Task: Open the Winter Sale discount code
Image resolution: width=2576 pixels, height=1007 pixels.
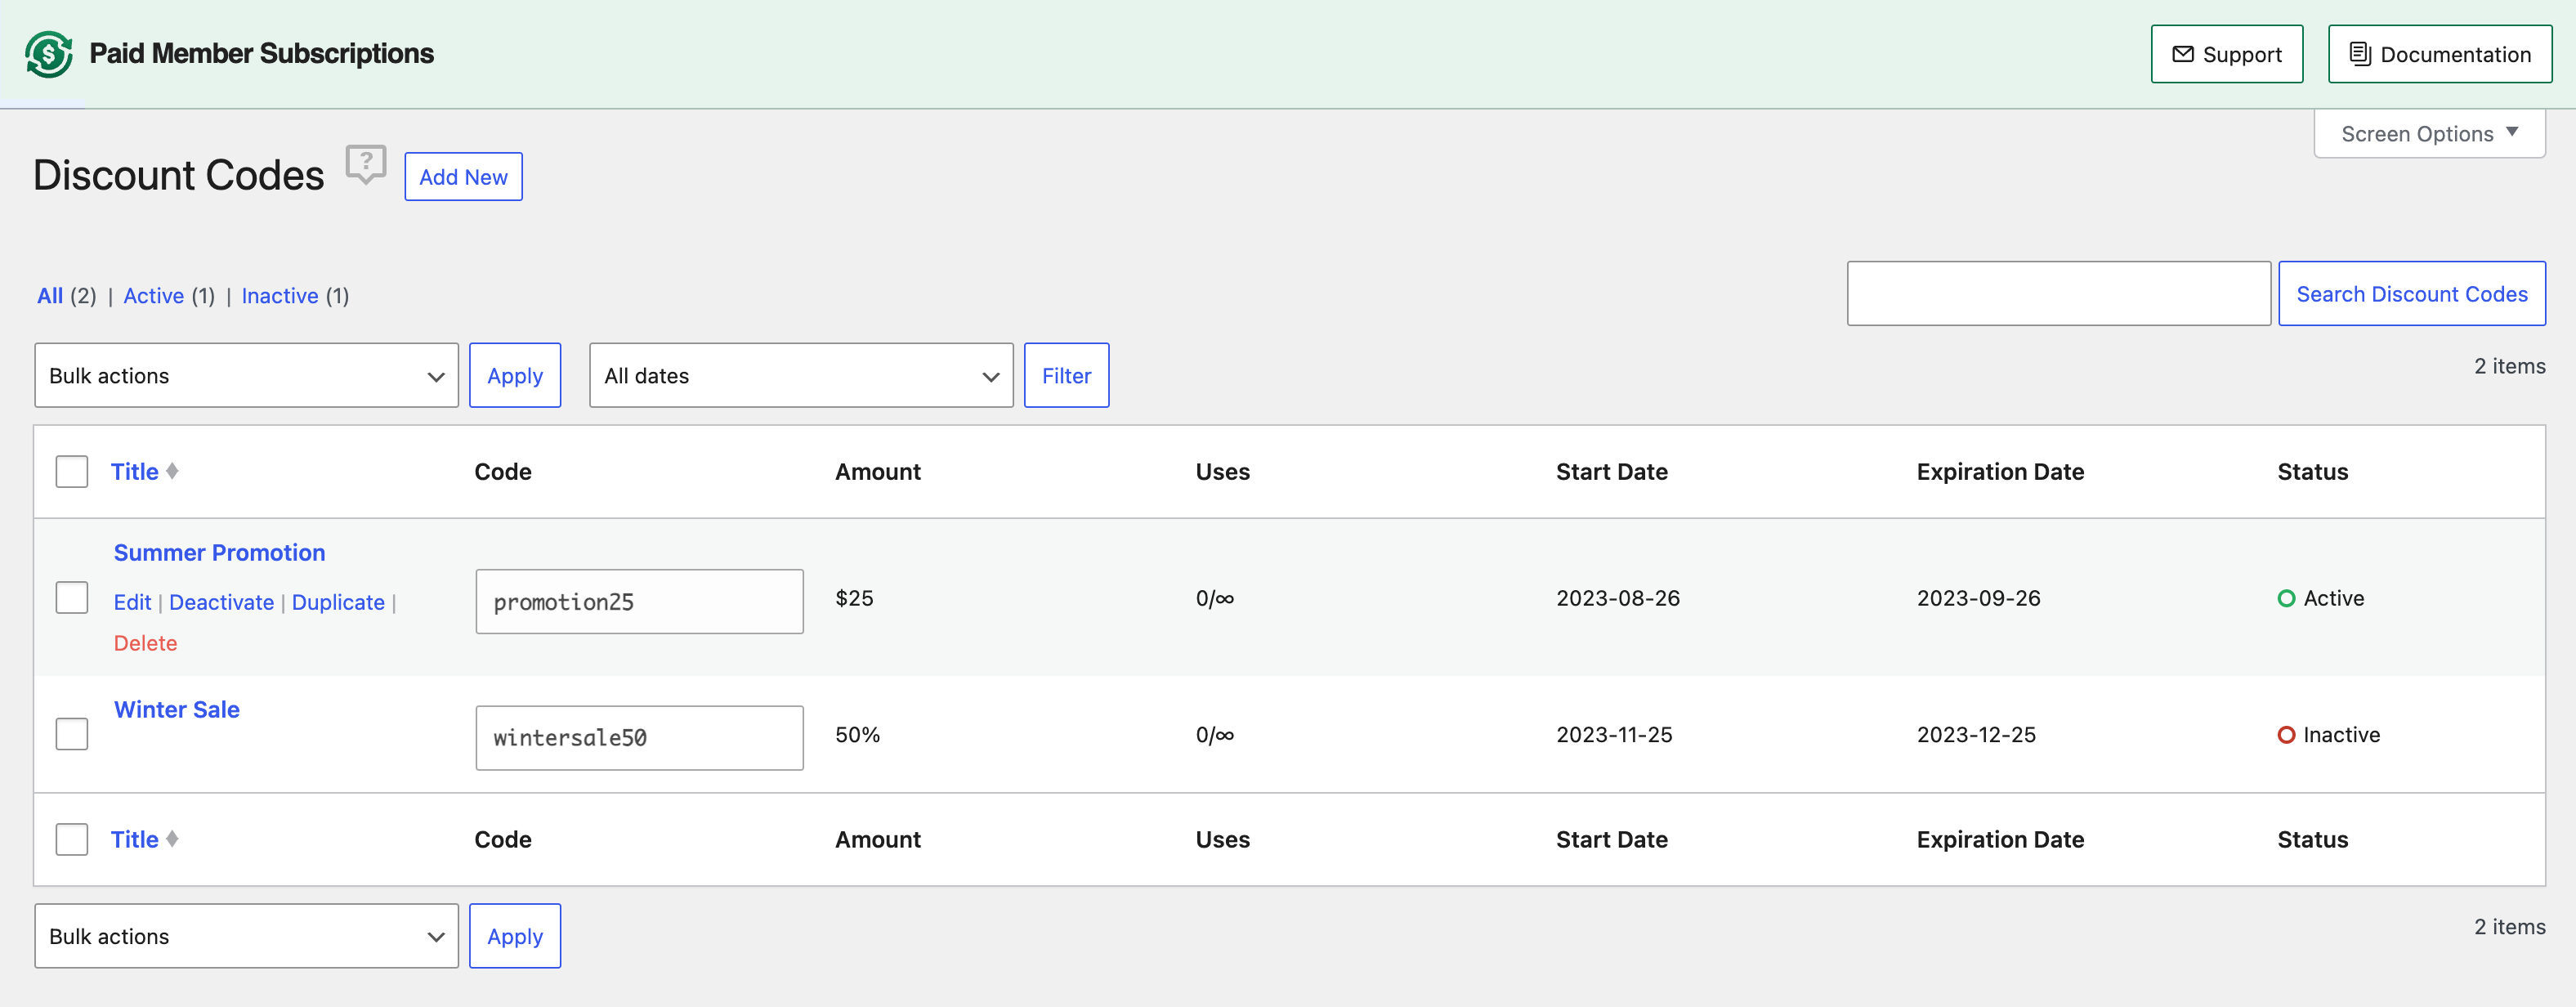Action: tap(177, 710)
